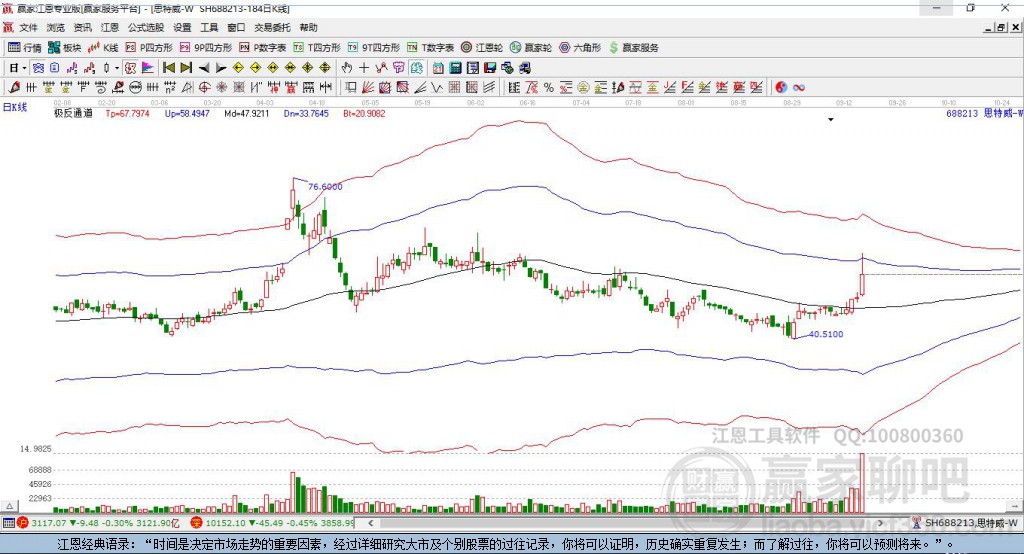This screenshot has height=554, width=1024.
Task: Open the 资讯 menu
Action: tap(83, 27)
